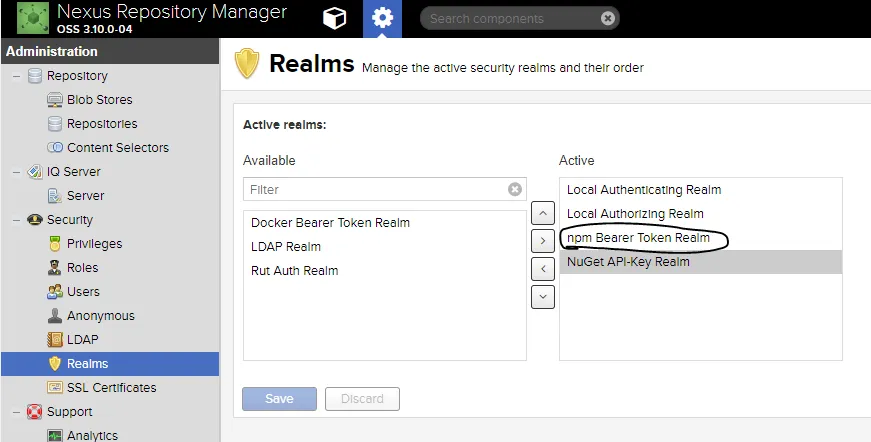Open the LDAP page

(83, 339)
